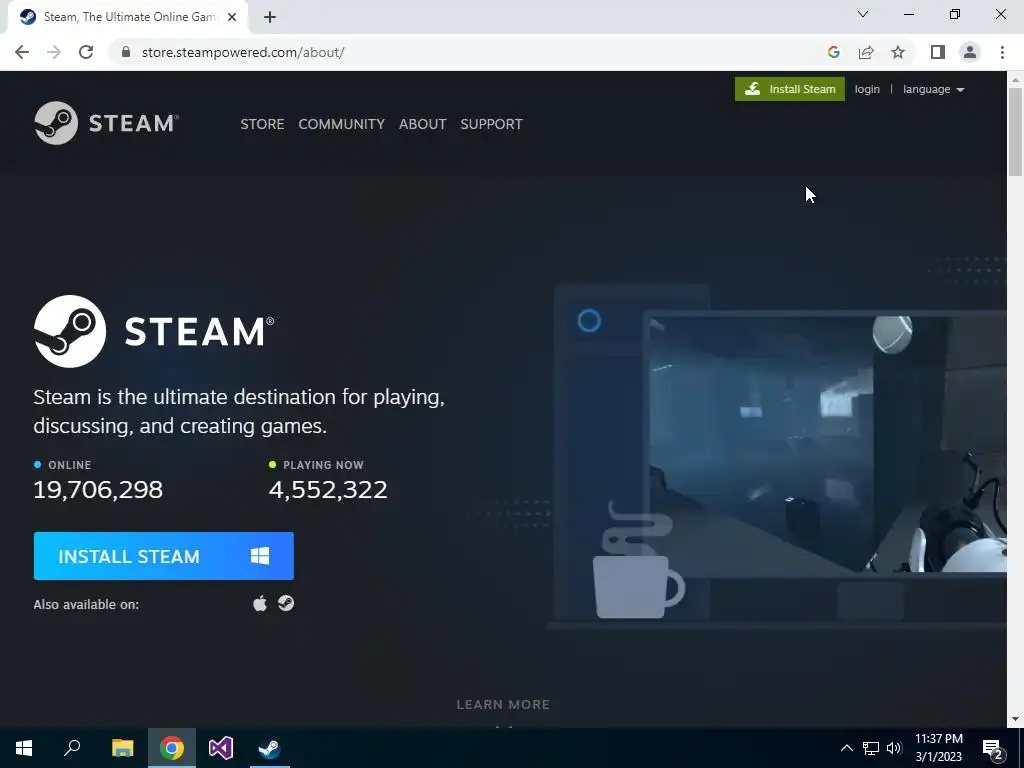Click the online count 19,706,298
This screenshot has width=1024, height=768.
click(98, 490)
